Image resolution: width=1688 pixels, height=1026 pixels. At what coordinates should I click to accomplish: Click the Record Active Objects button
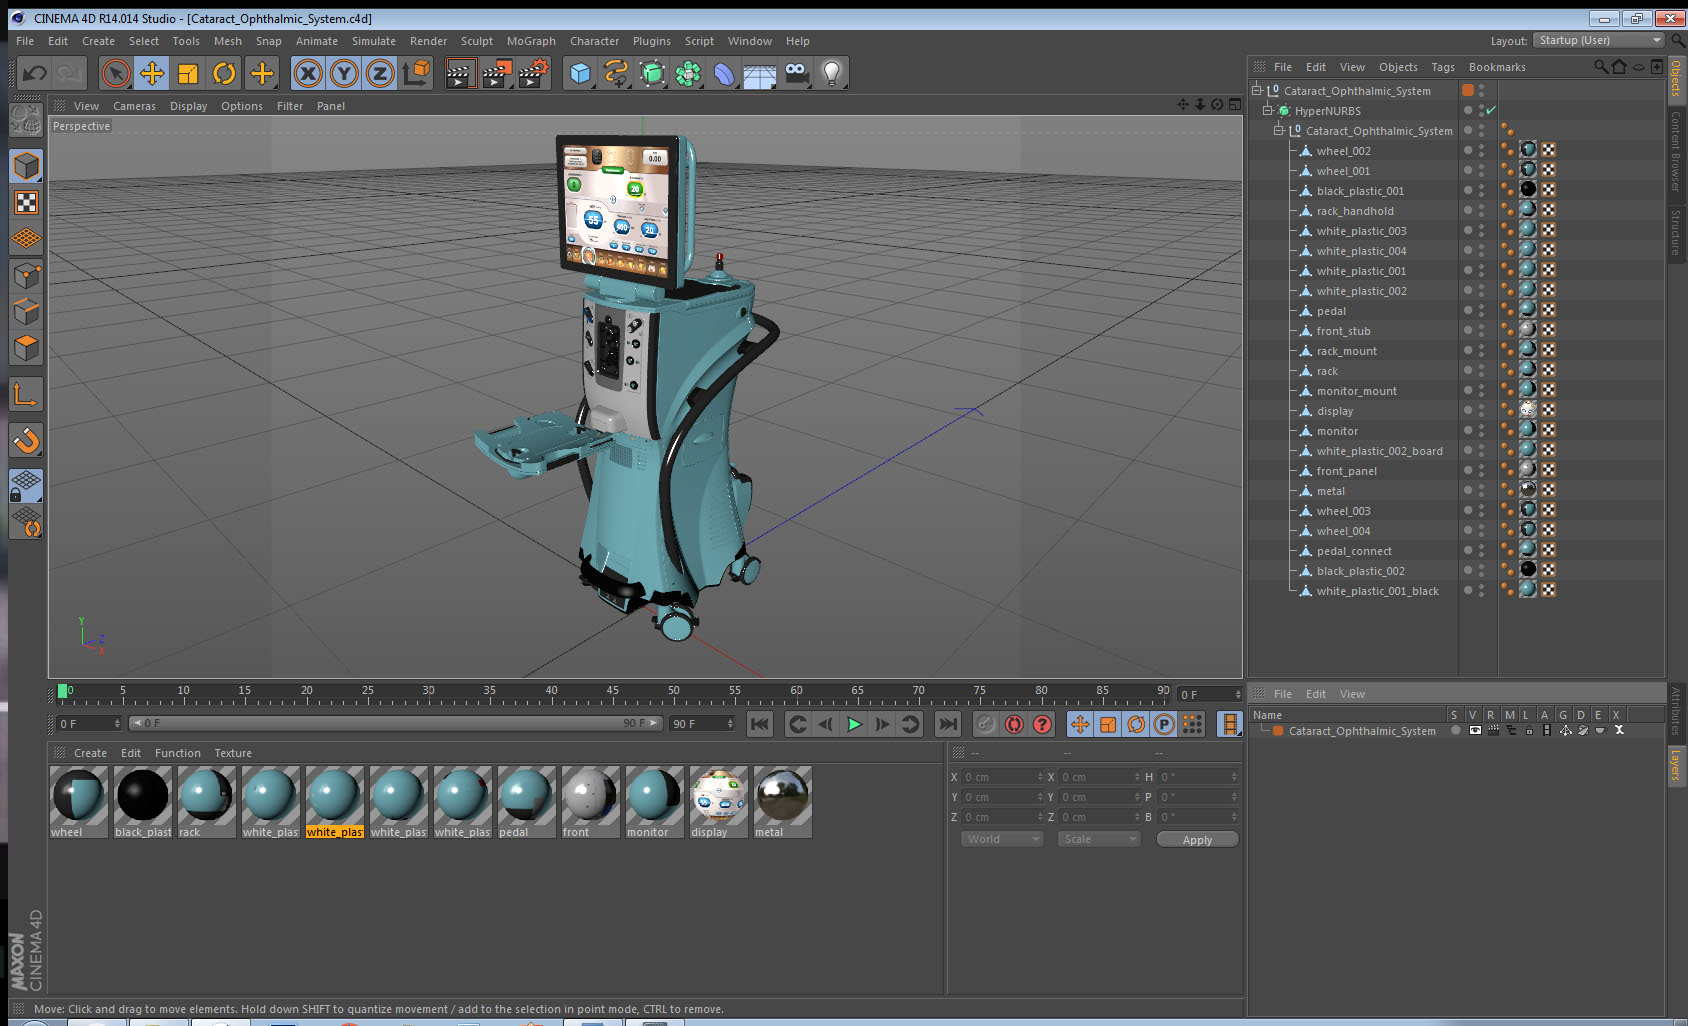coord(1014,724)
